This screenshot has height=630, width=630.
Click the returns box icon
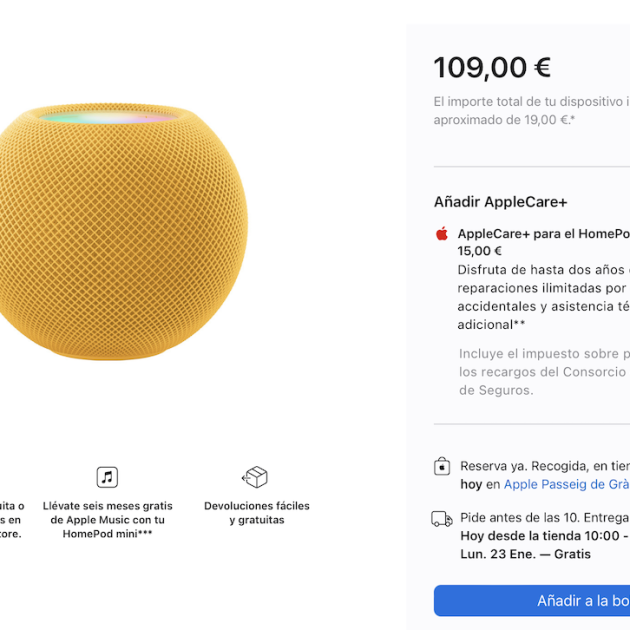[255, 477]
